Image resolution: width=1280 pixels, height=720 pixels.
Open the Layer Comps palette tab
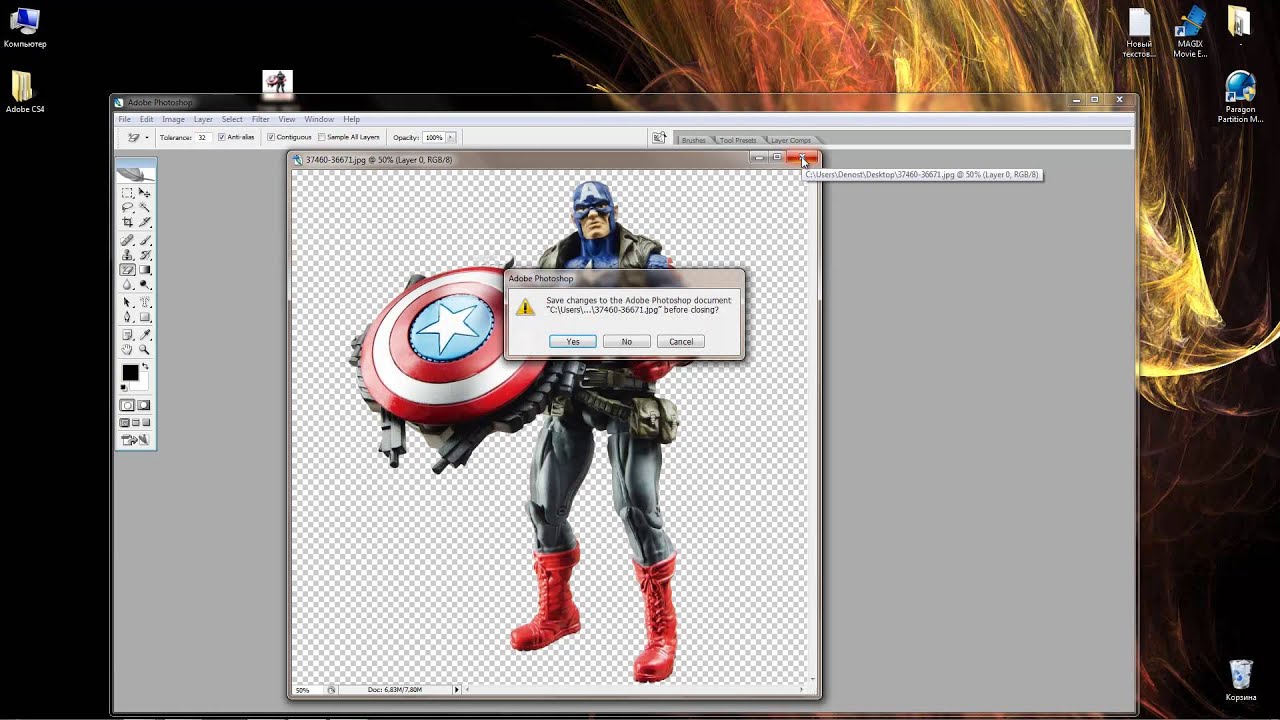tap(790, 140)
